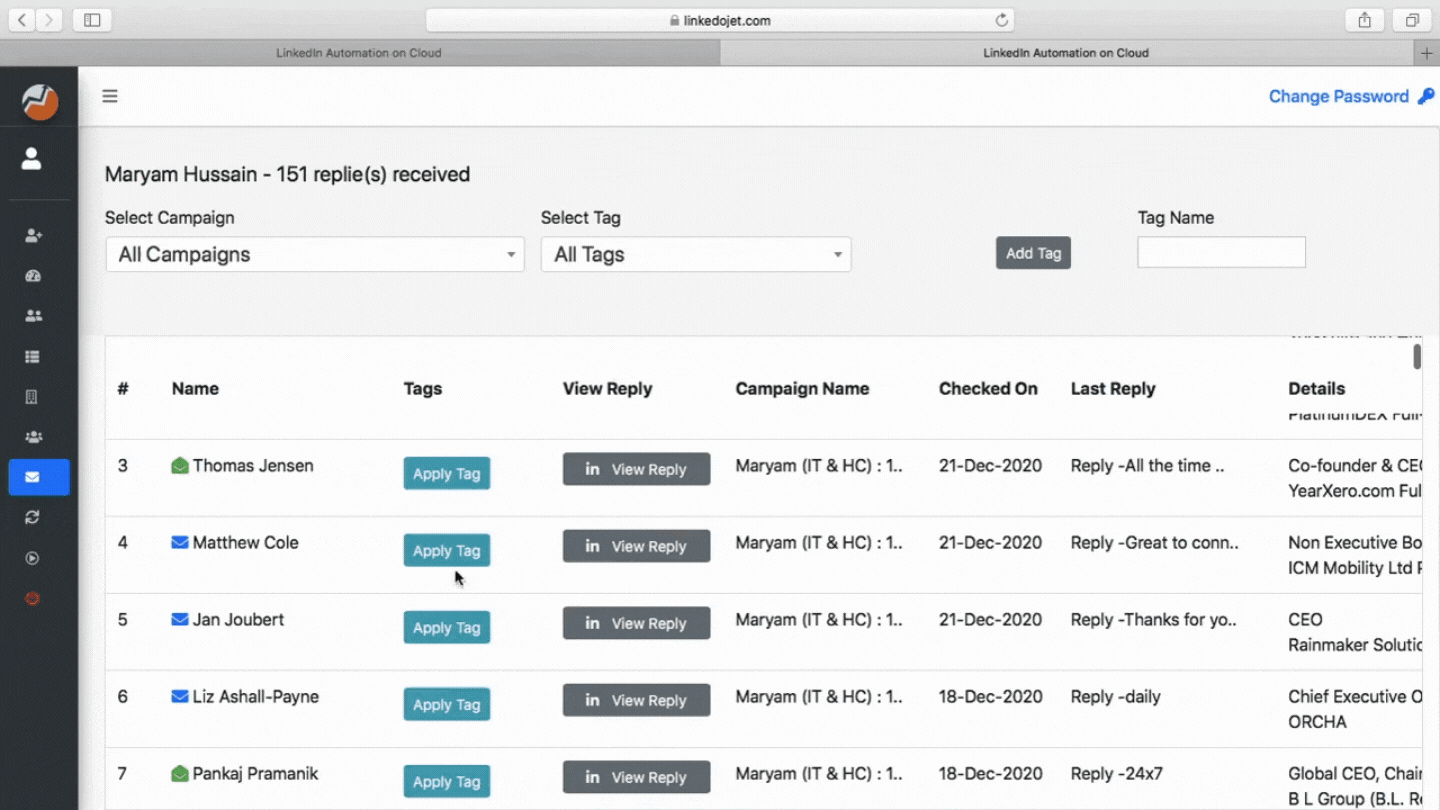This screenshot has height=810, width=1440.
Task: Click the green open-envelope icon beside Pankaj Pramanik
Action: click(x=180, y=773)
